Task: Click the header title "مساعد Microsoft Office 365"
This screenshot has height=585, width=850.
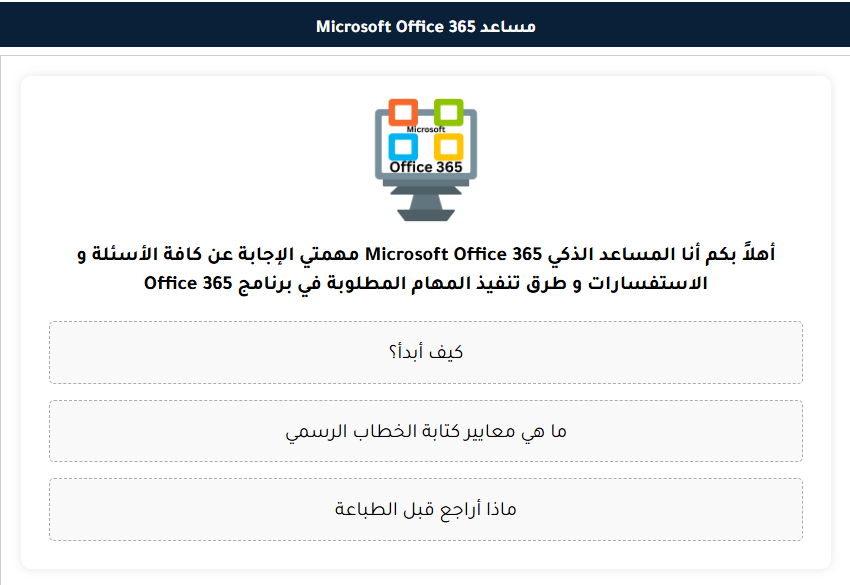Action: click(x=425, y=26)
